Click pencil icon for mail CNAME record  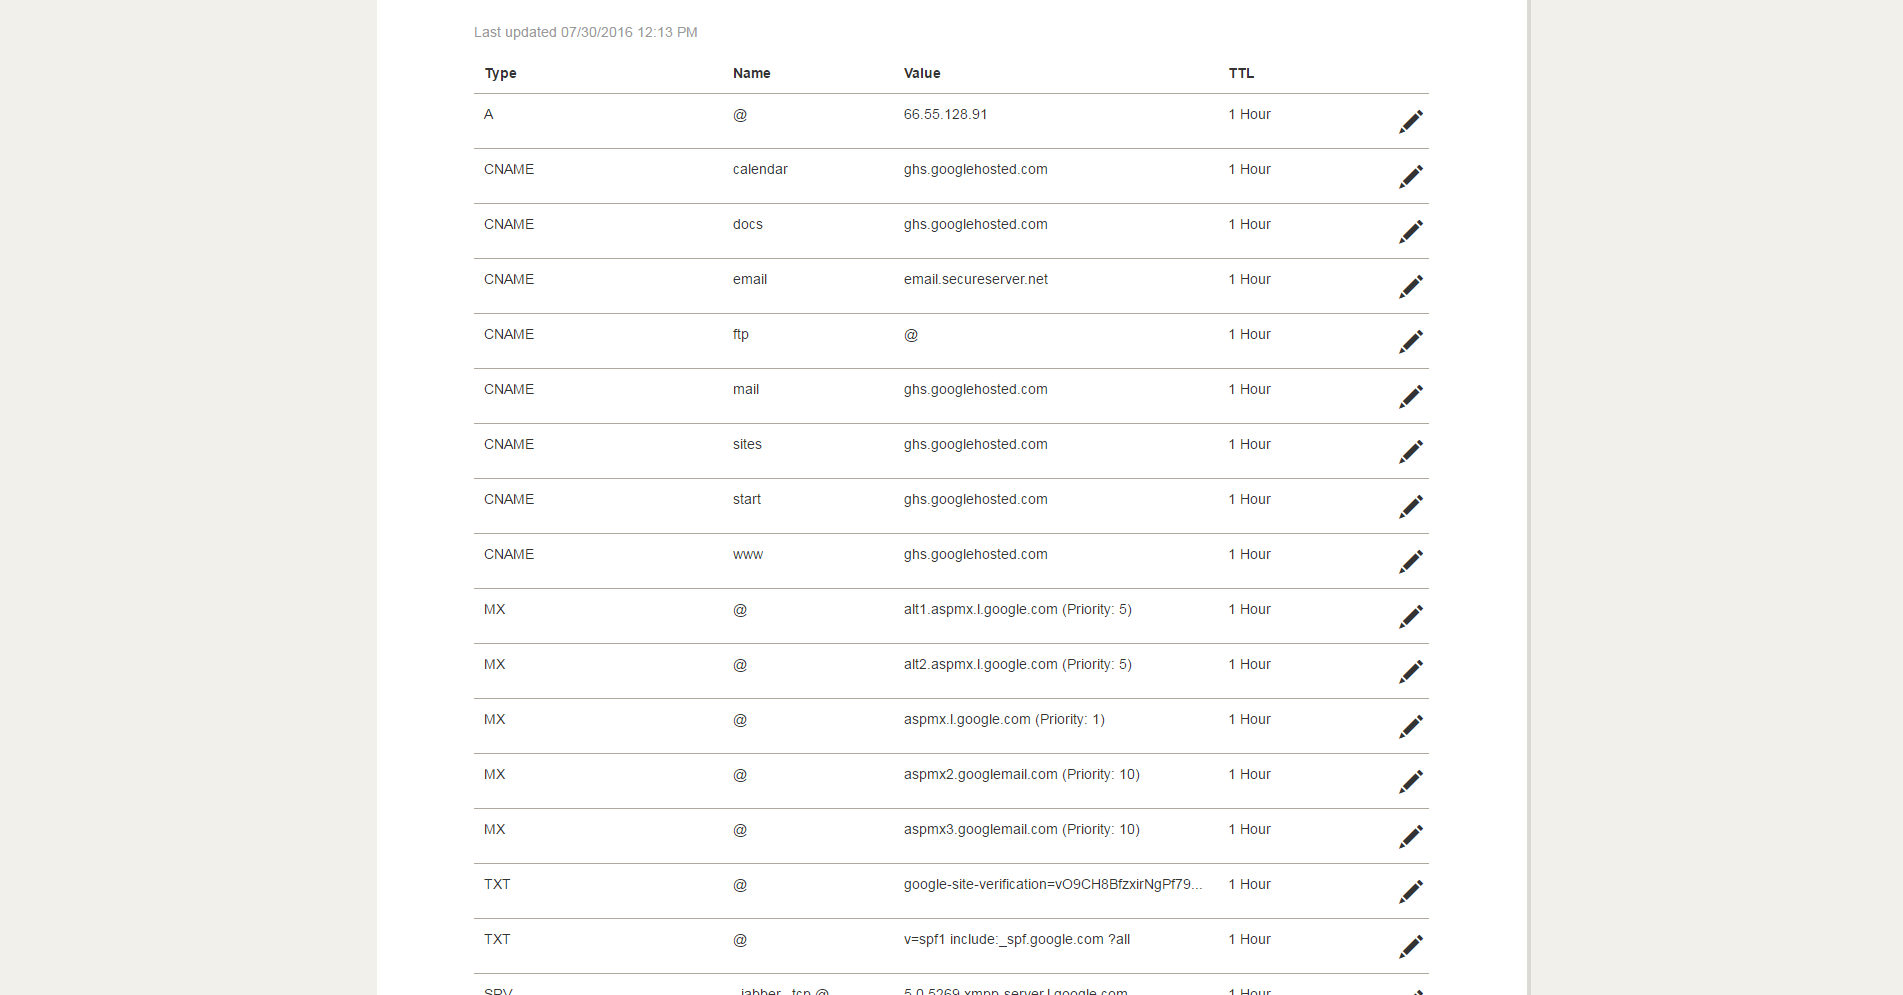(x=1411, y=397)
